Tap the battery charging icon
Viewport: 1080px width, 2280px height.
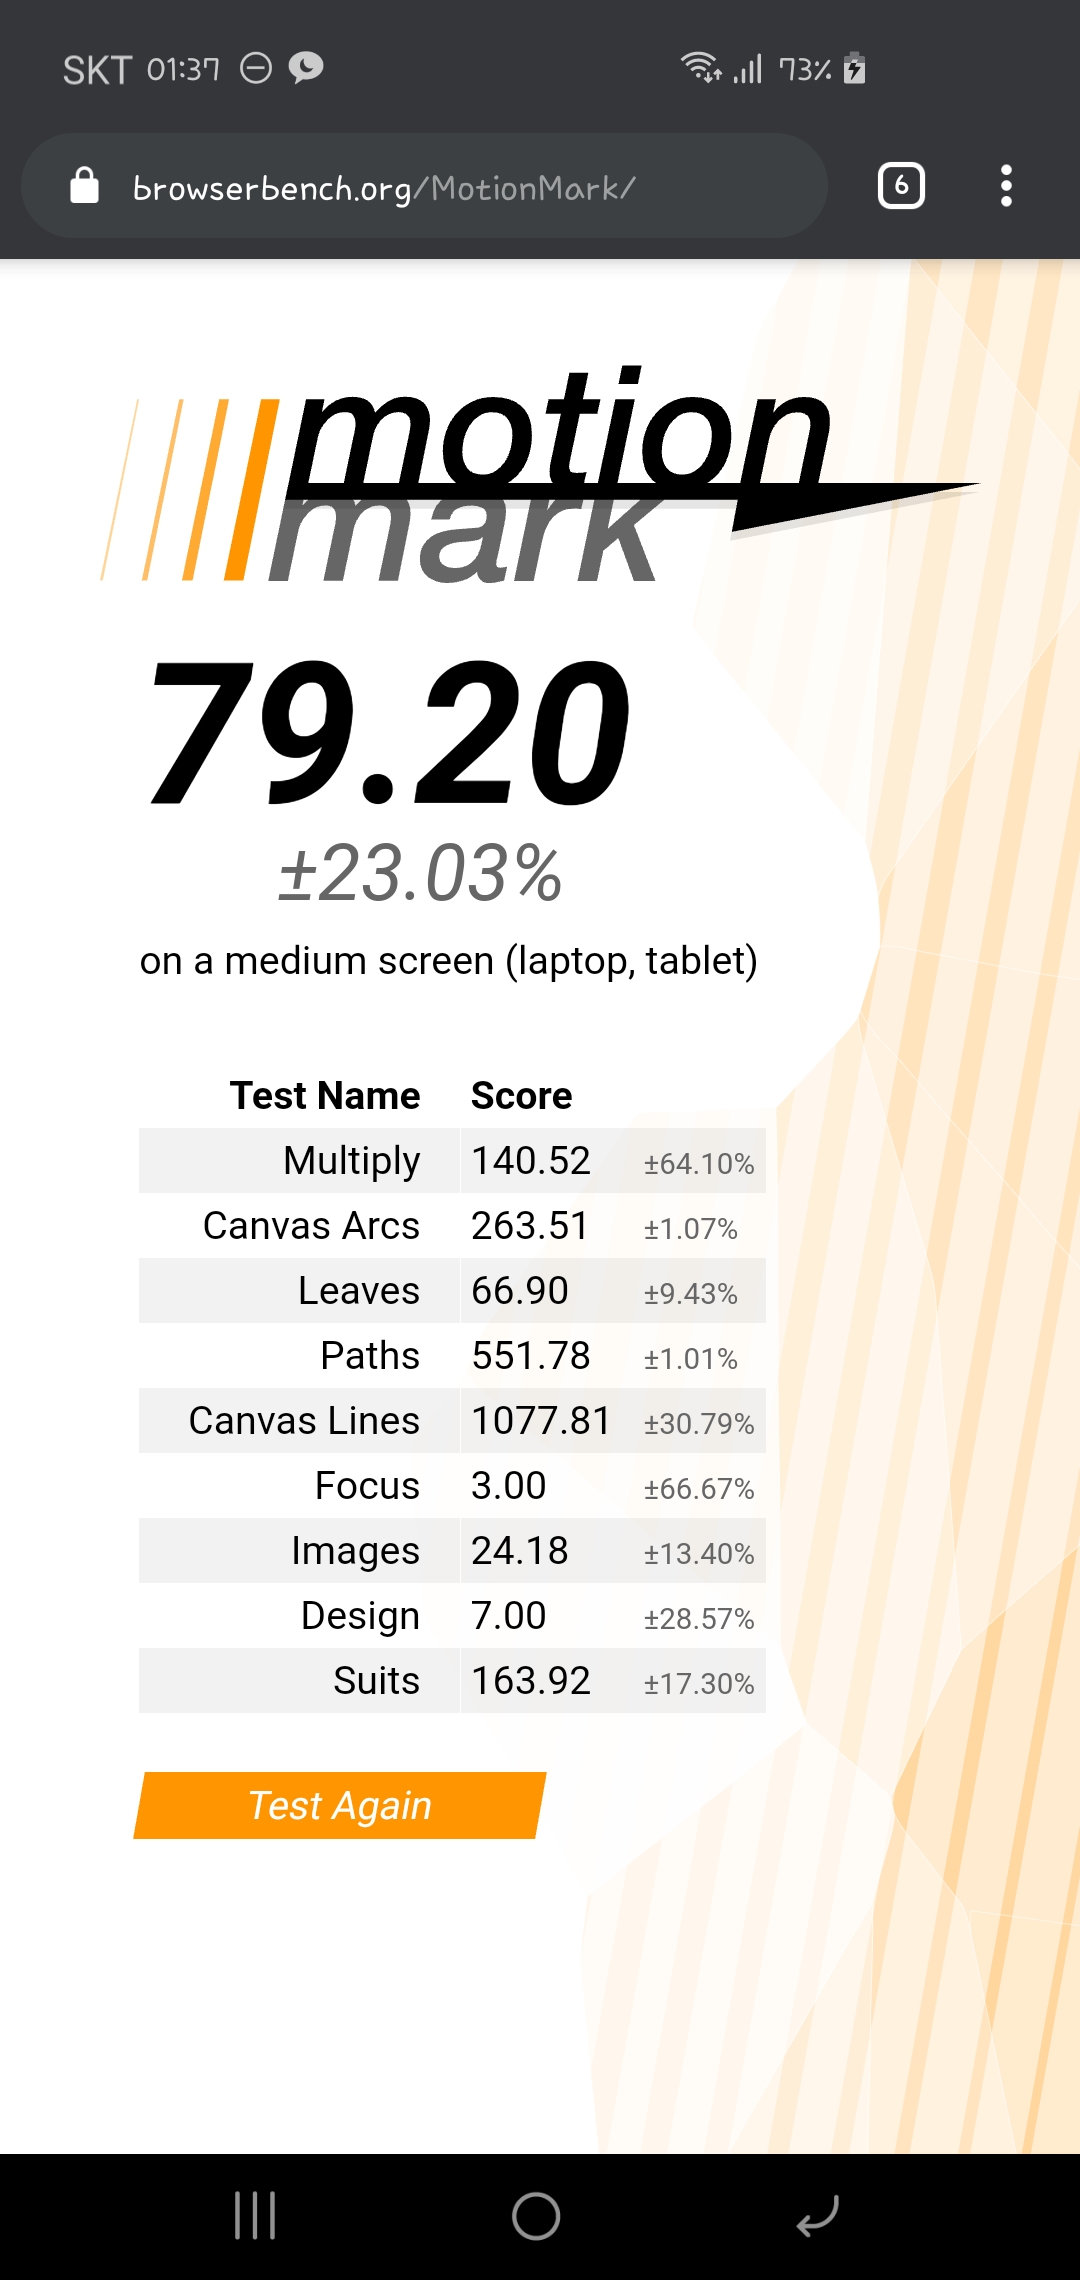(854, 68)
